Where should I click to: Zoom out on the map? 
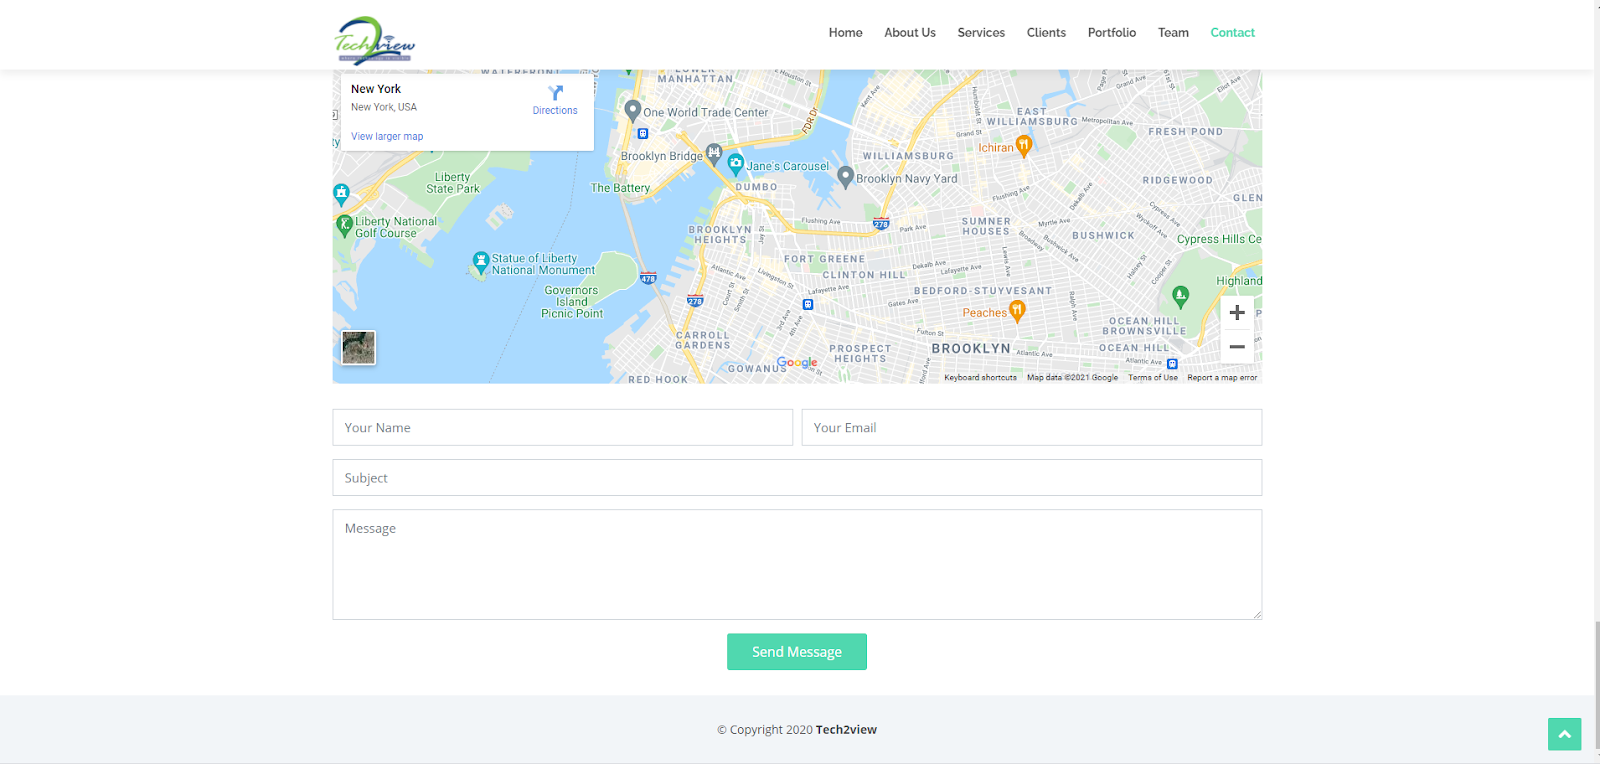click(x=1237, y=347)
